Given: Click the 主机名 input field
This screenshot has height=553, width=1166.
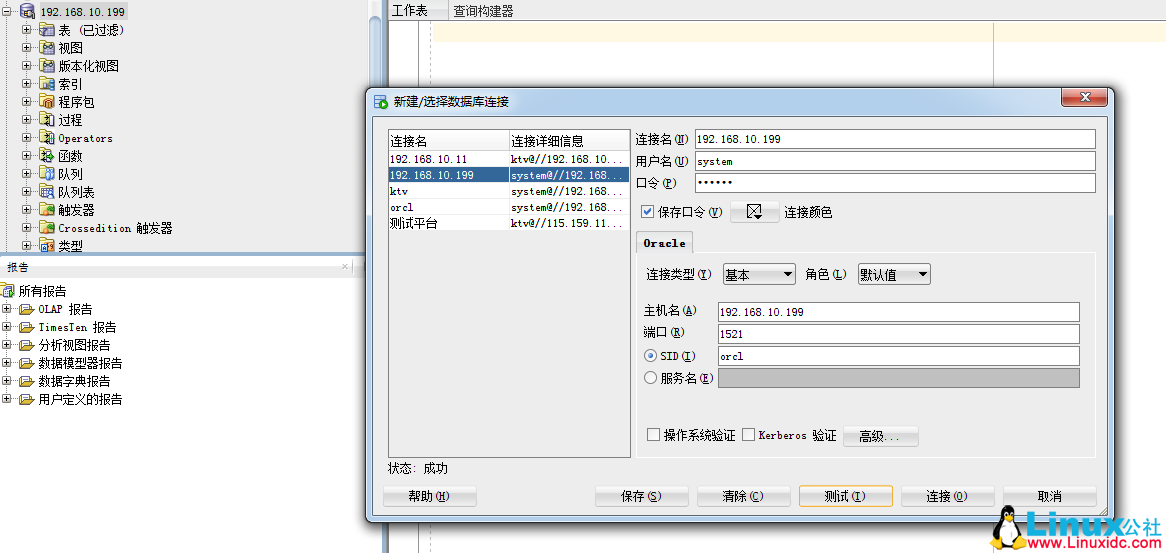Looking at the screenshot, I should [x=898, y=311].
